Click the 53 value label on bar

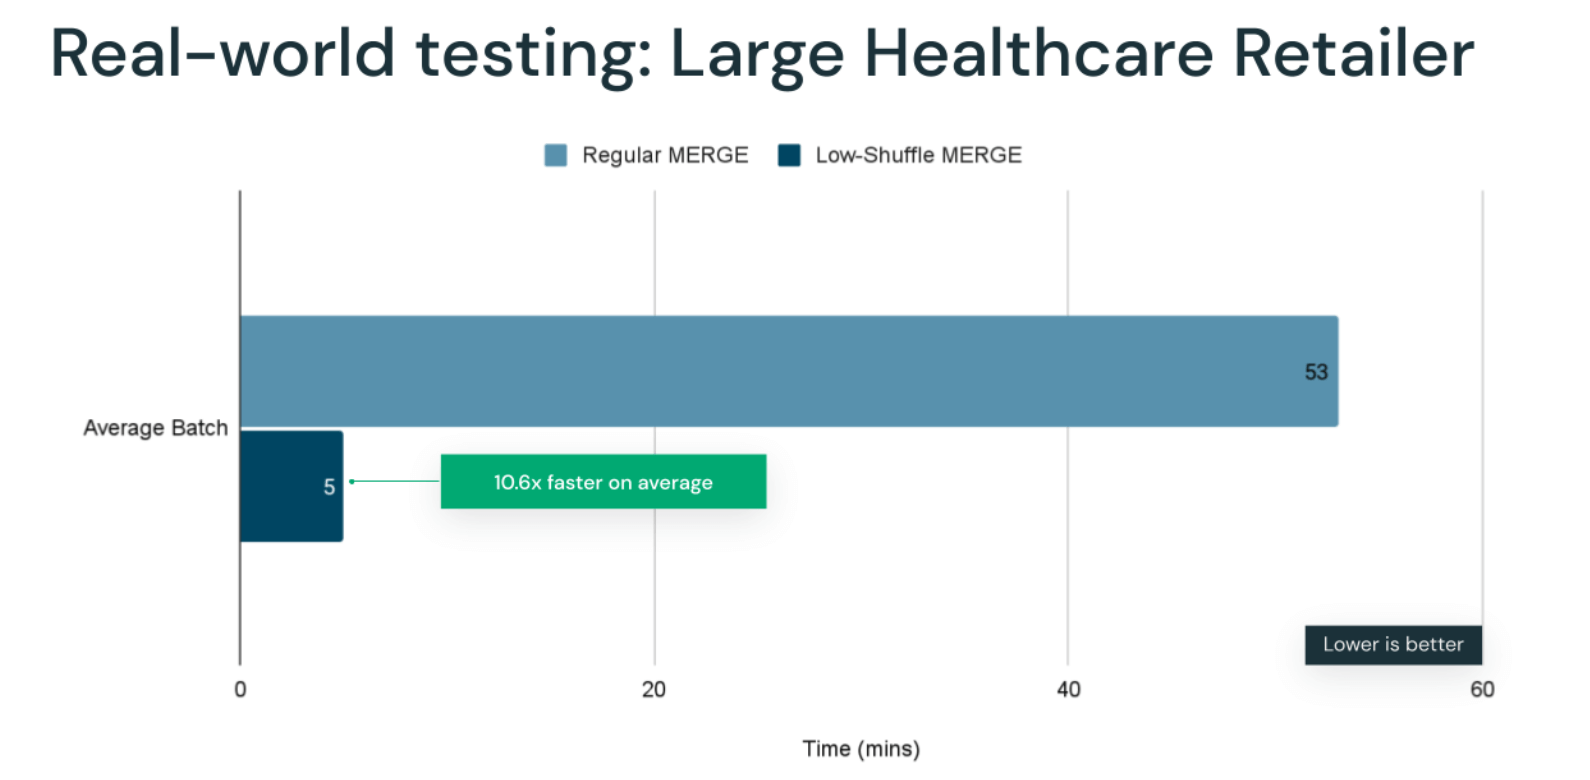pos(1315,372)
